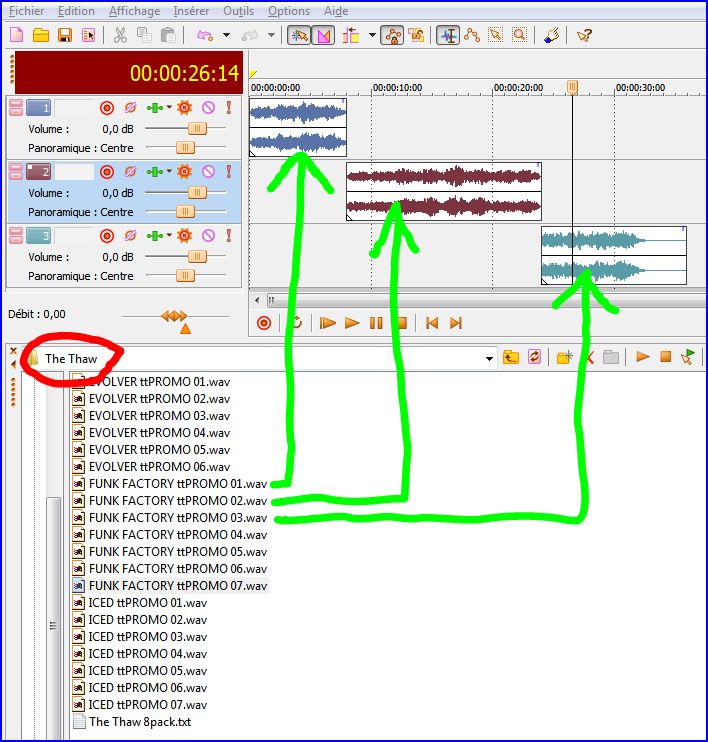Arm track 3 for record
The image size is (708, 742).
point(107,236)
